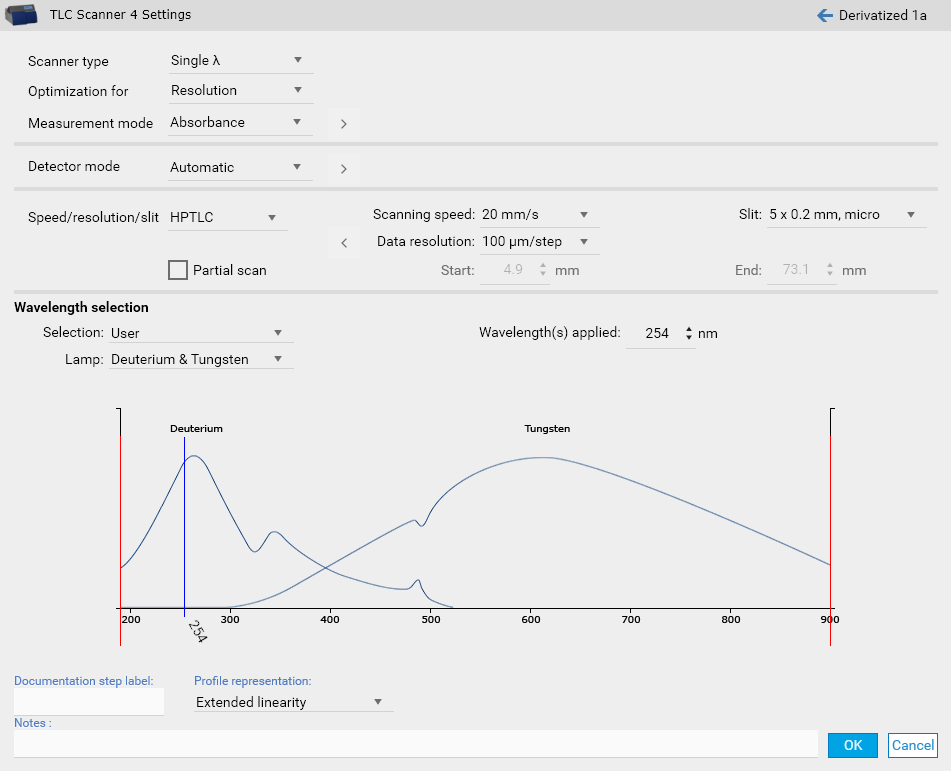The image size is (951, 771).
Task: Enable the Partial scan checkbox
Action: point(178,270)
